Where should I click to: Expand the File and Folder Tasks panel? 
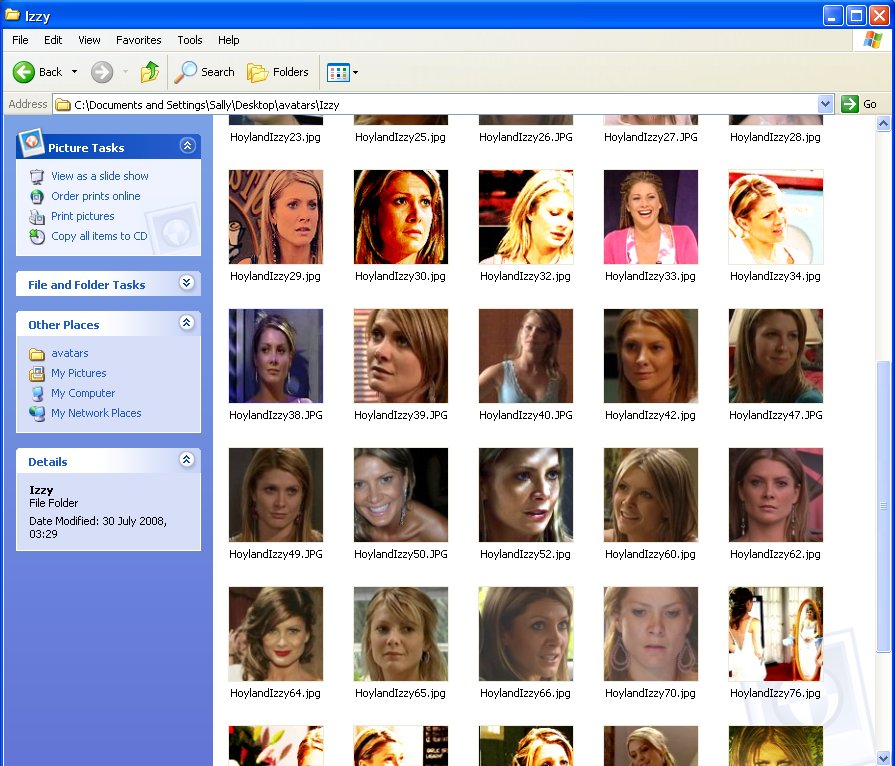pos(187,283)
